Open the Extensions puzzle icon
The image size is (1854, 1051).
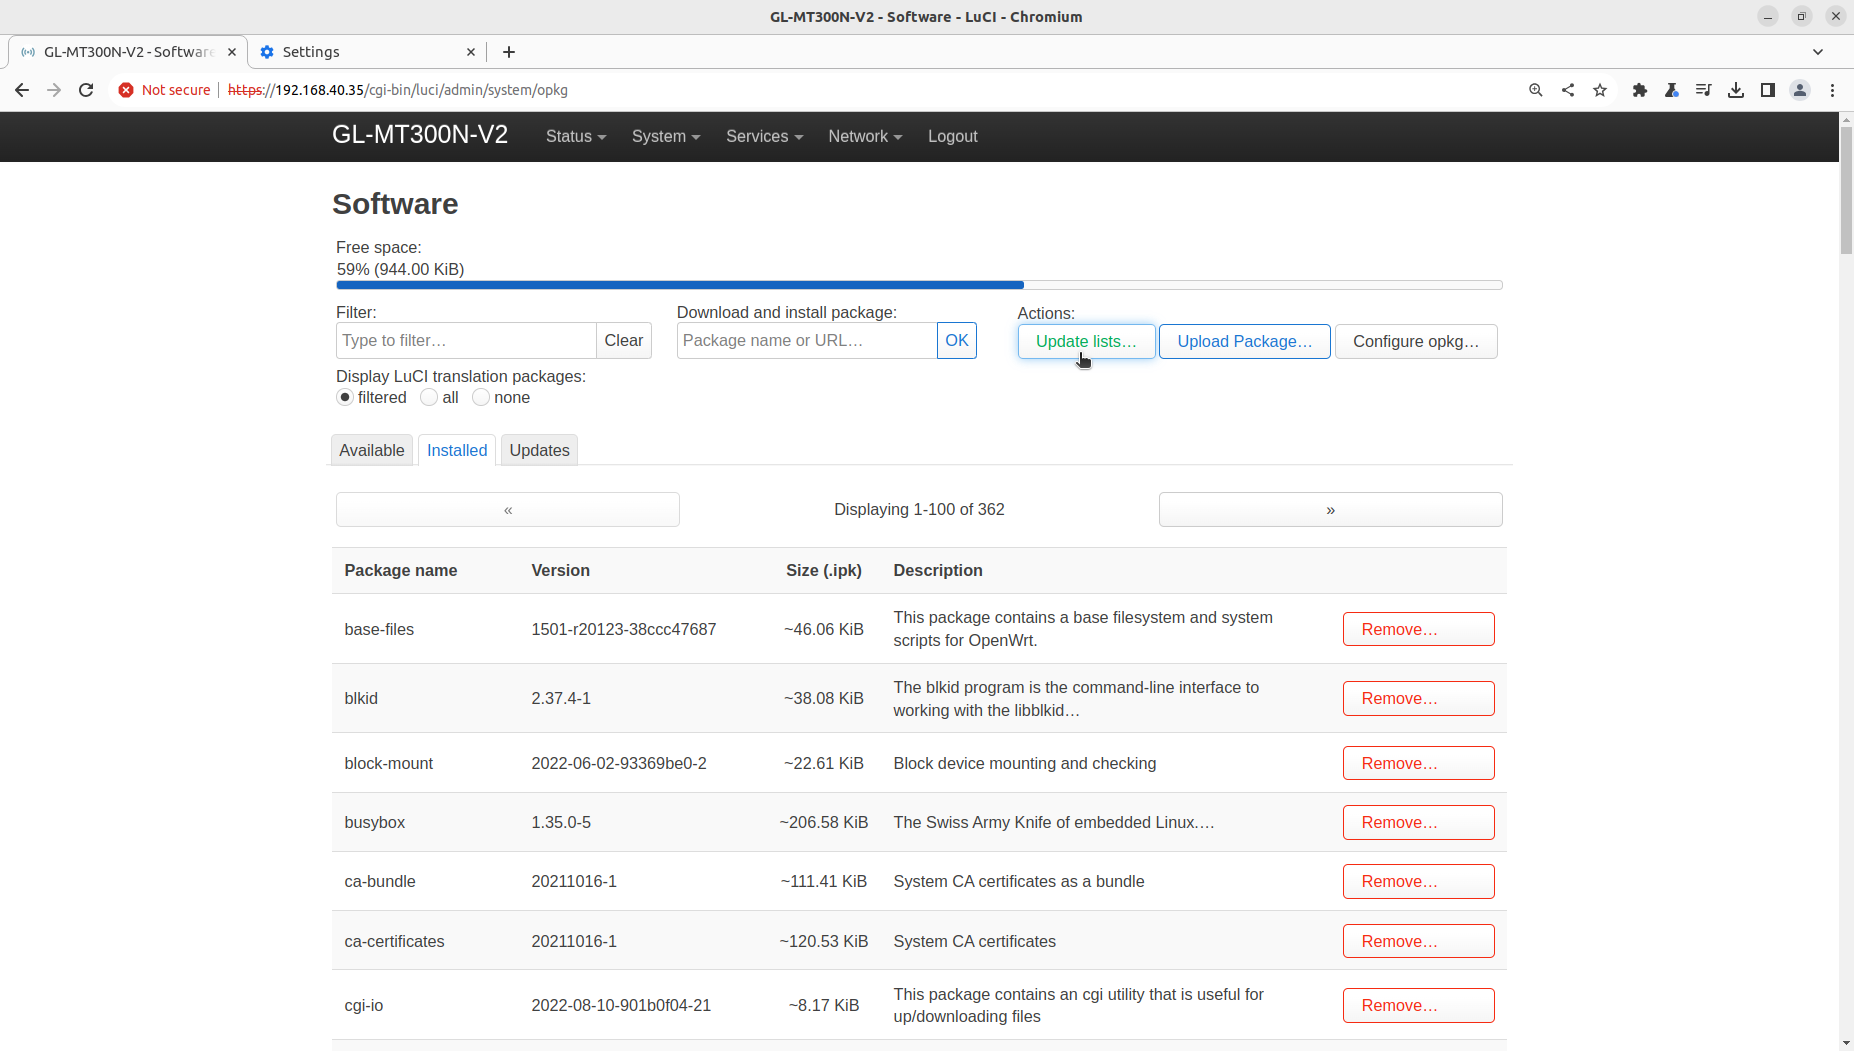click(1640, 90)
